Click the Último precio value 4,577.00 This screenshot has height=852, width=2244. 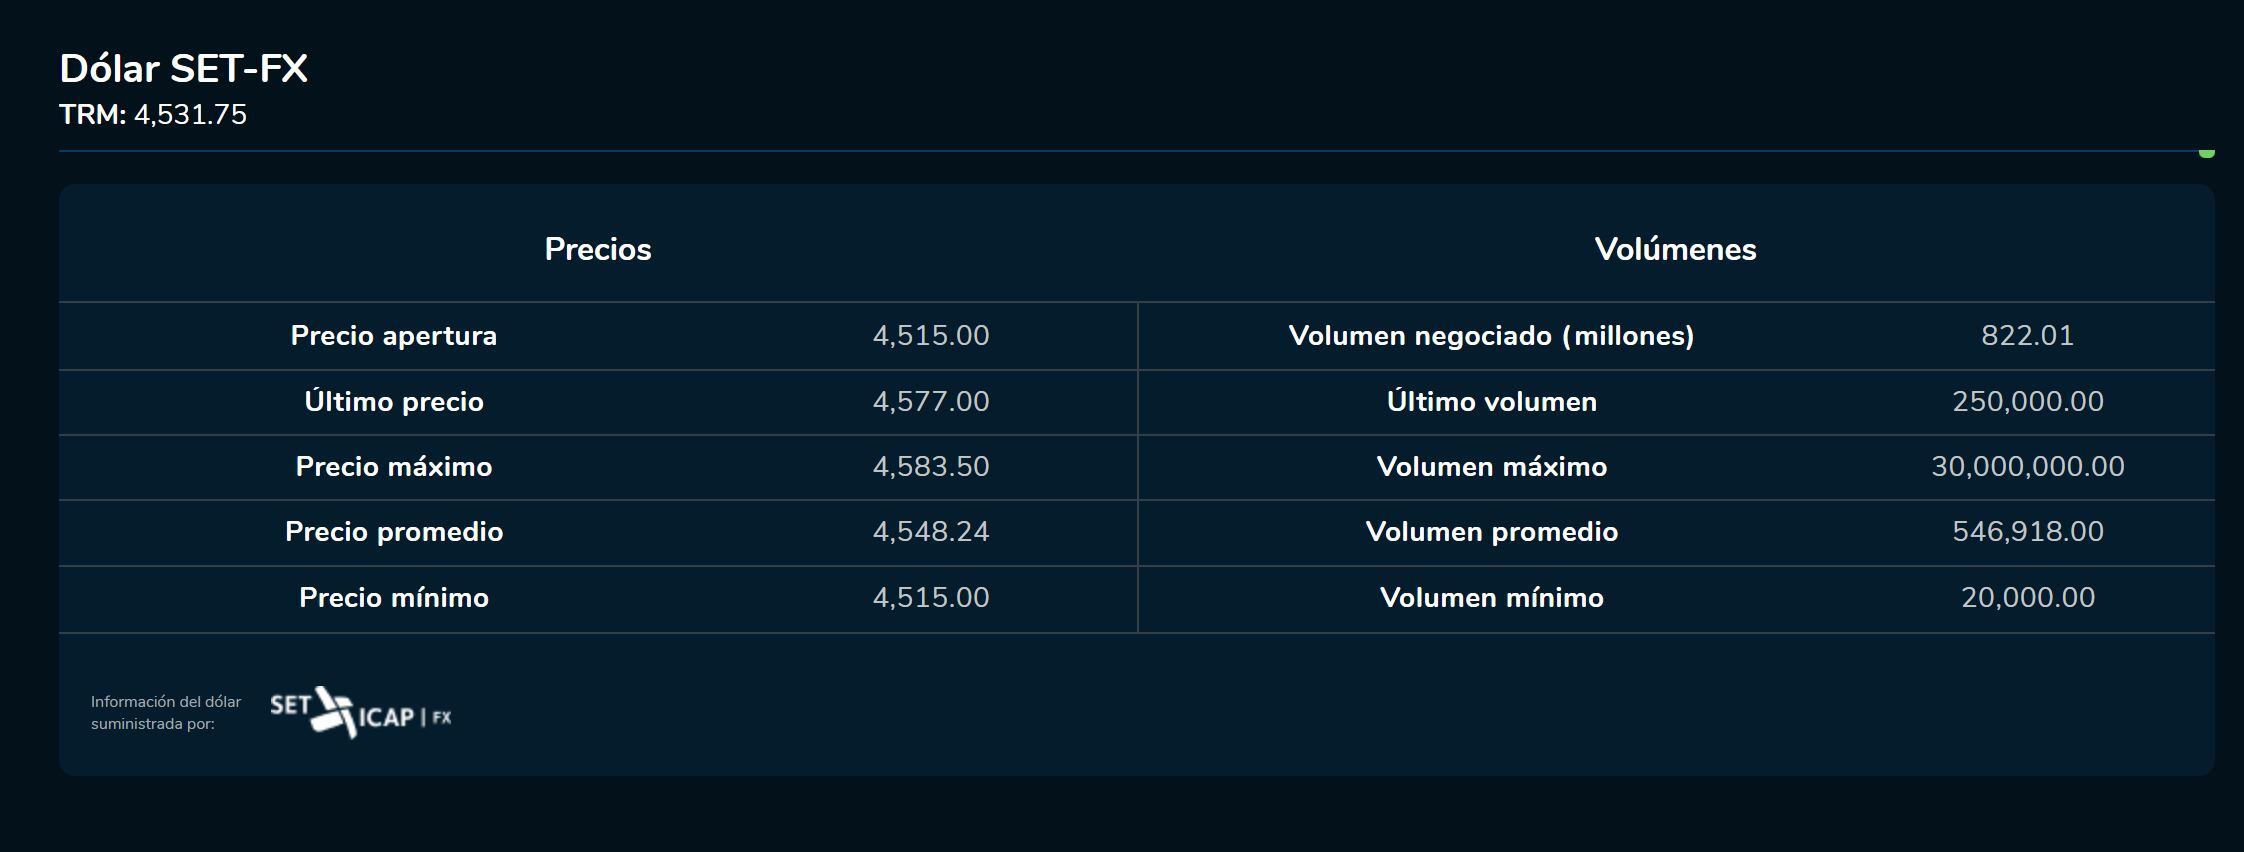930,402
